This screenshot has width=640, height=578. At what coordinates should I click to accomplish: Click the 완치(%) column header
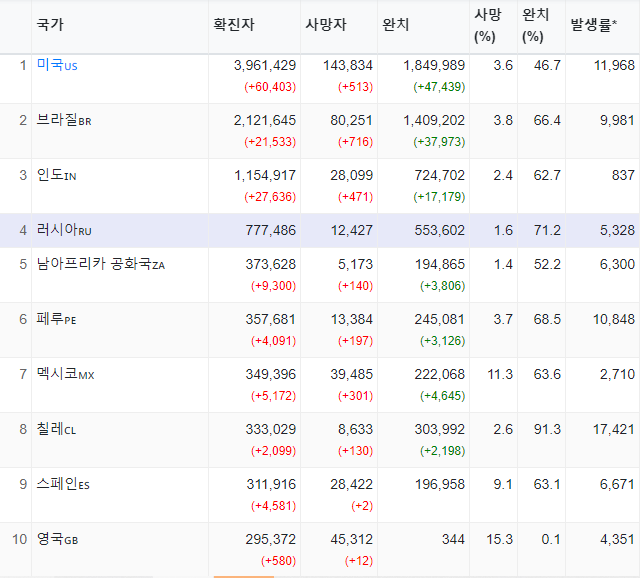535,26
